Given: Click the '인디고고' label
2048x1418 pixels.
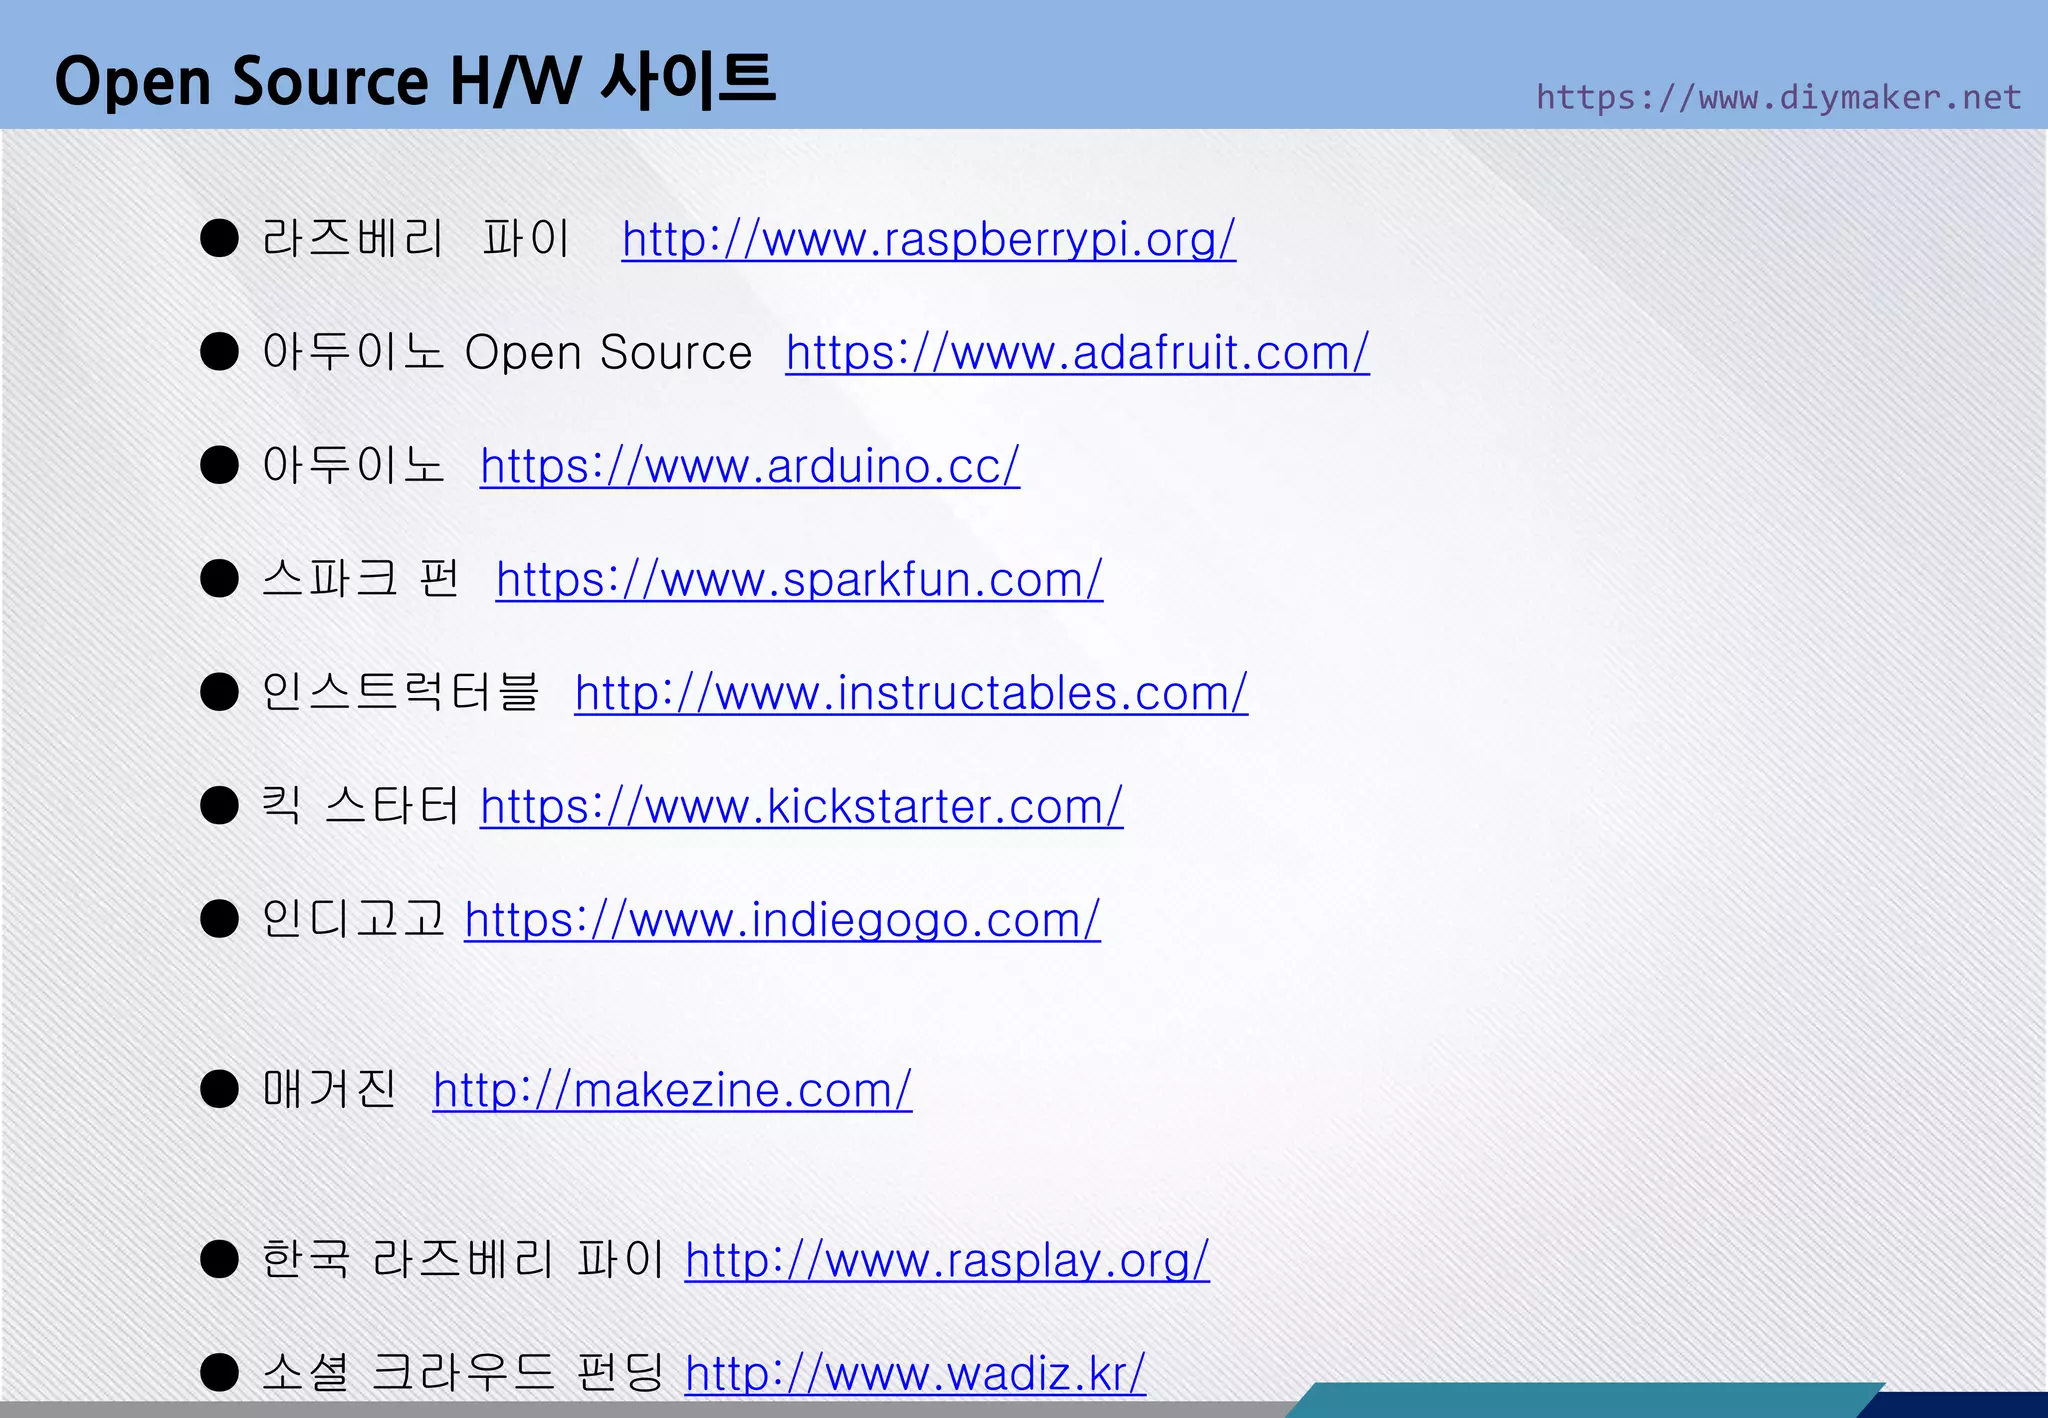Looking at the screenshot, I should click(353, 918).
